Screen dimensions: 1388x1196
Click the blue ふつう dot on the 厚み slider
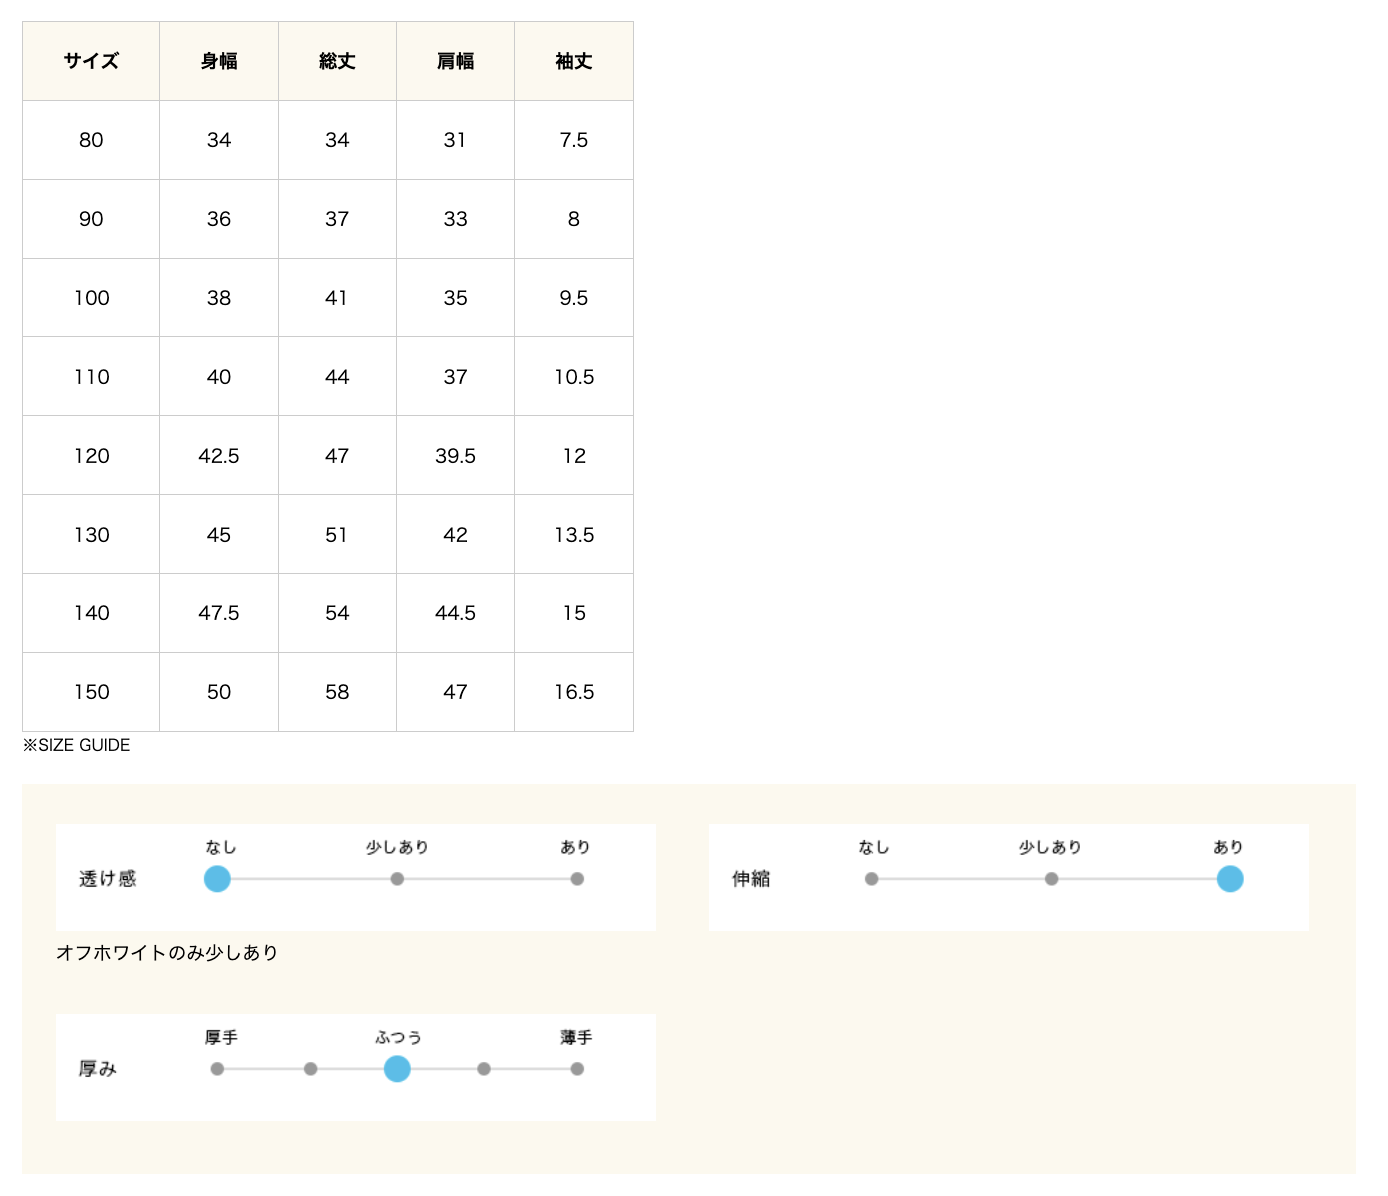pos(397,1069)
